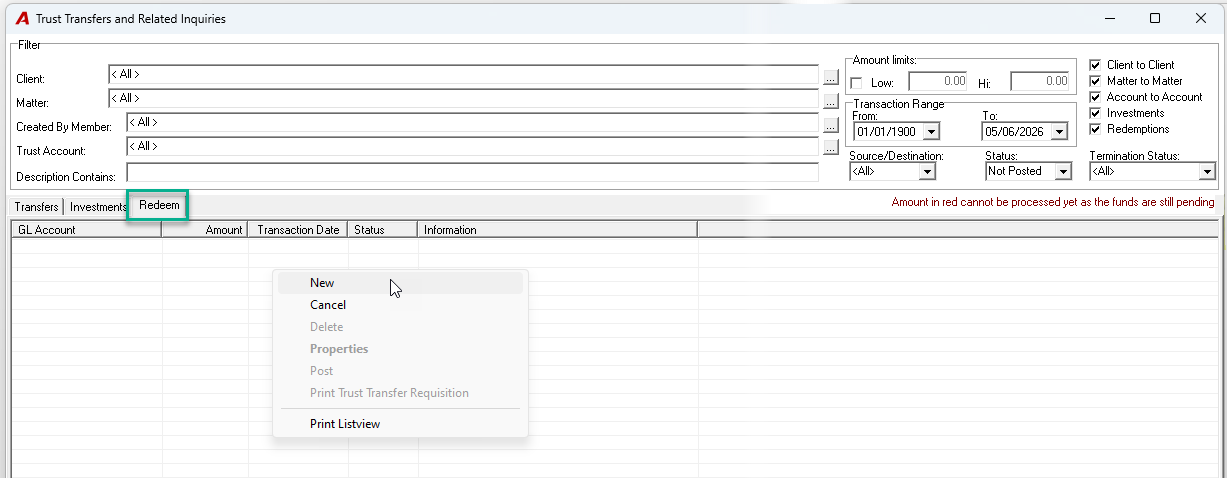Sort by GL Account column header
This screenshot has height=478, width=1227.
[x=87, y=230]
